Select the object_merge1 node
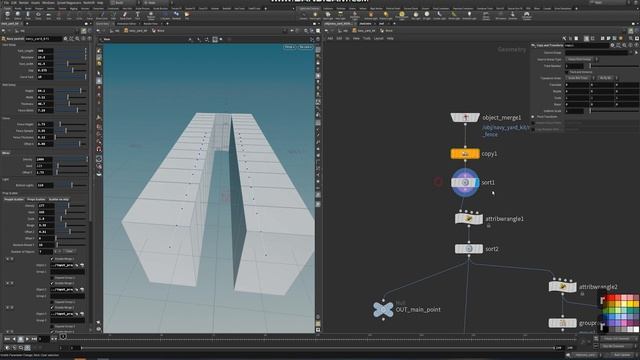 pyautogui.click(x=465, y=118)
